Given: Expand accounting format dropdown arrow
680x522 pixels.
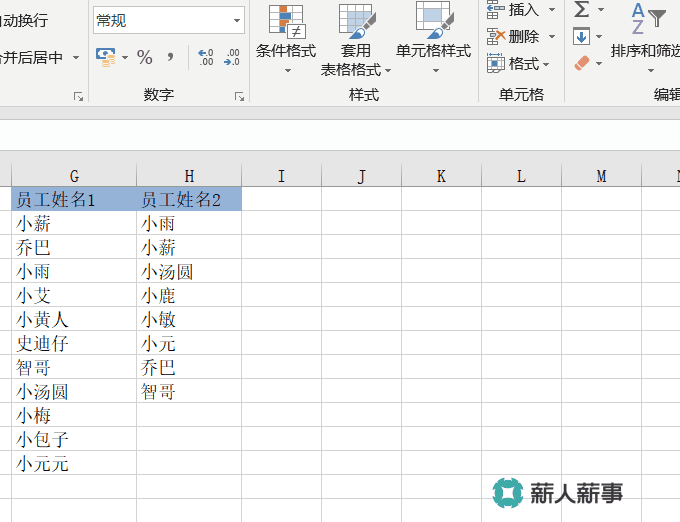Looking at the screenshot, I should click(x=125, y=58).
